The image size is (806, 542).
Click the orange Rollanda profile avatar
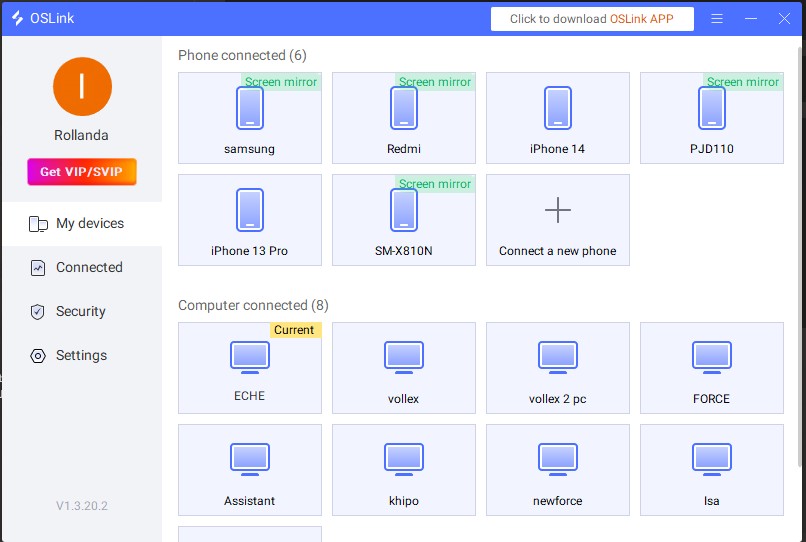pos(81,87)
